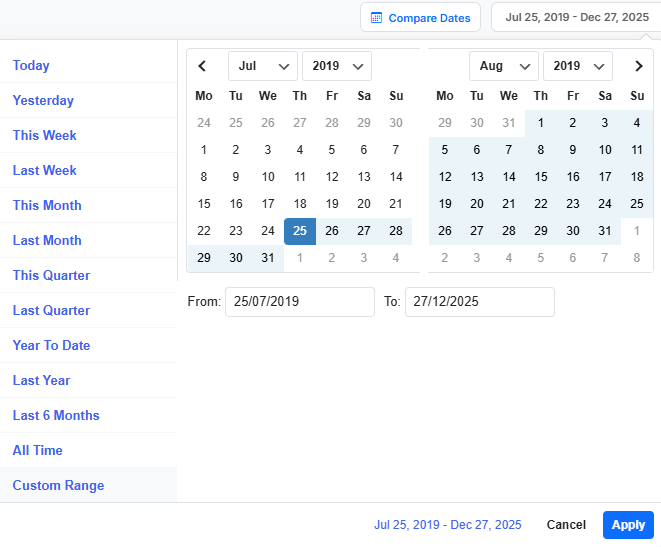Select the This Quarter preset
This screenshot has width=661, height=547.
[51, 276]
